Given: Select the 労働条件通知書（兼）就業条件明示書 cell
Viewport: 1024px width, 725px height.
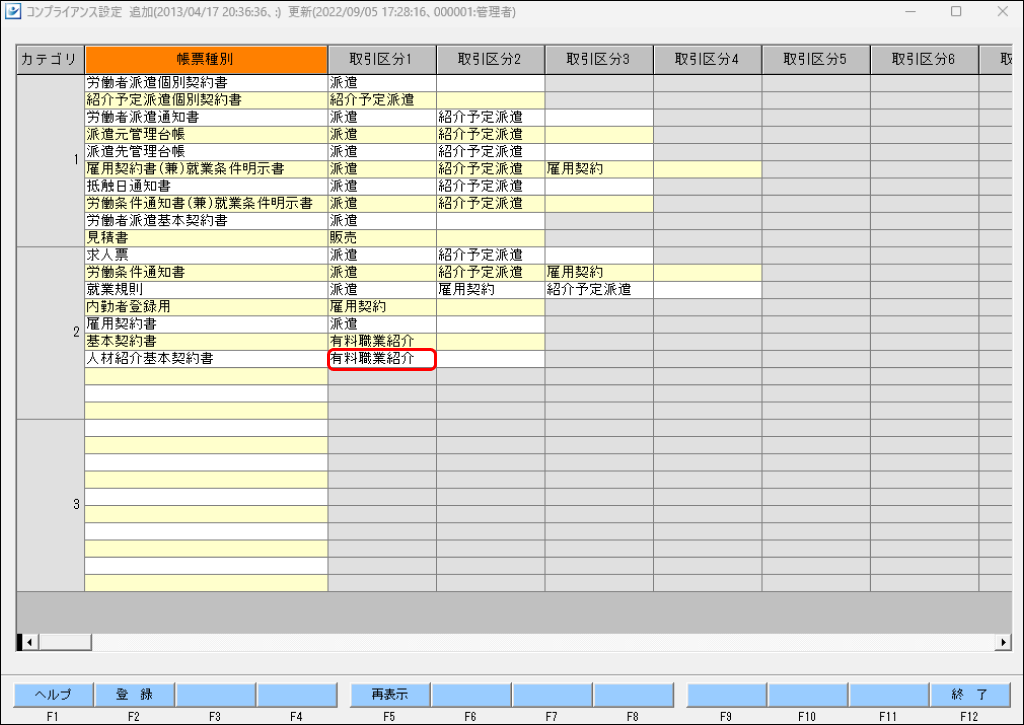Looking at the screenshot, I should tap(206, 204).
